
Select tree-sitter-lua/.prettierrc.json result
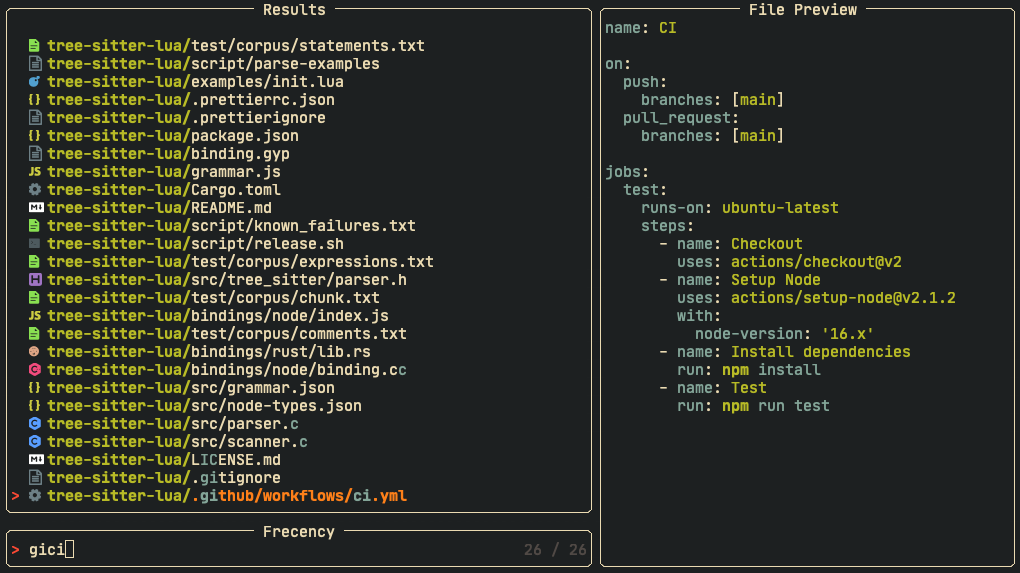191,100
